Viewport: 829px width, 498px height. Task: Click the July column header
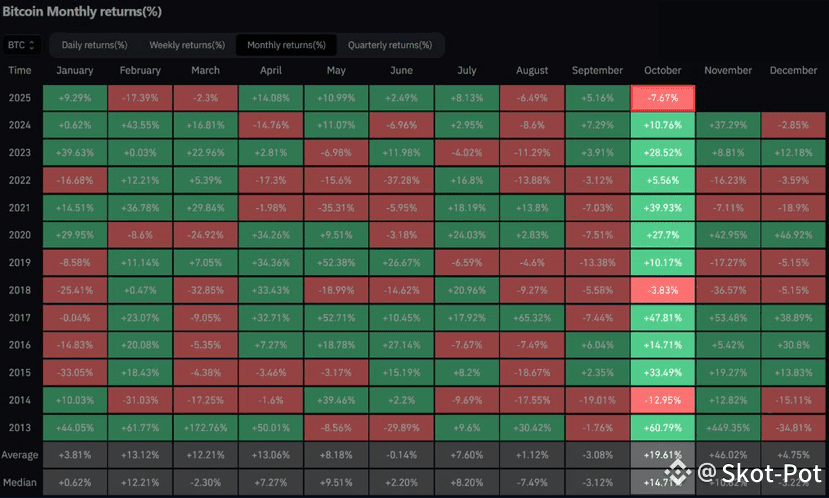point(467,70)
